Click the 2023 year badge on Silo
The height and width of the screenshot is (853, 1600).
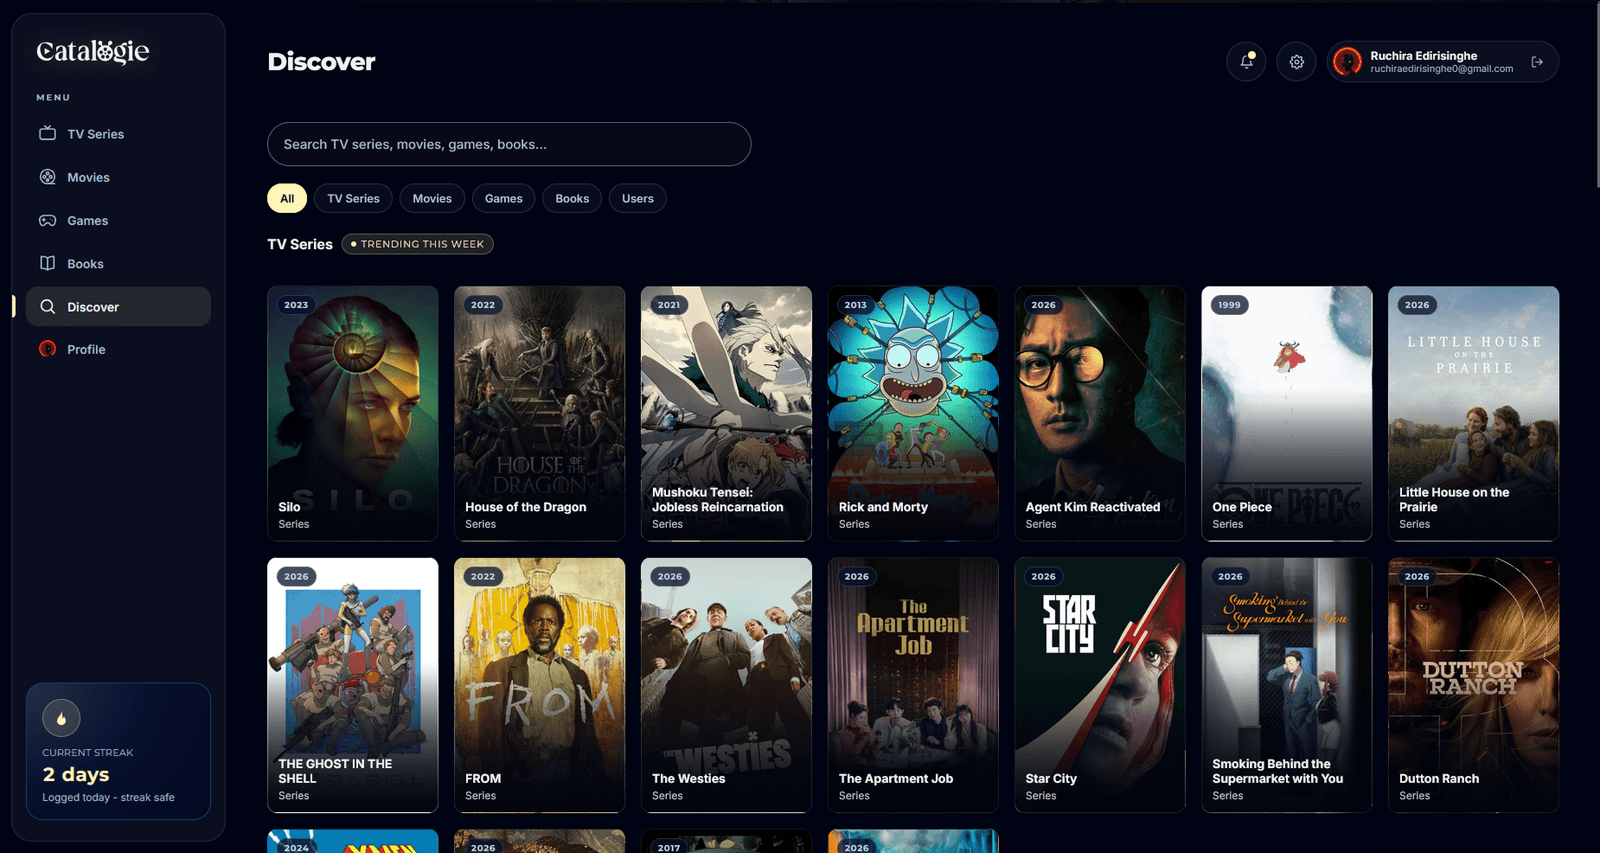click(x=296, y=305)
